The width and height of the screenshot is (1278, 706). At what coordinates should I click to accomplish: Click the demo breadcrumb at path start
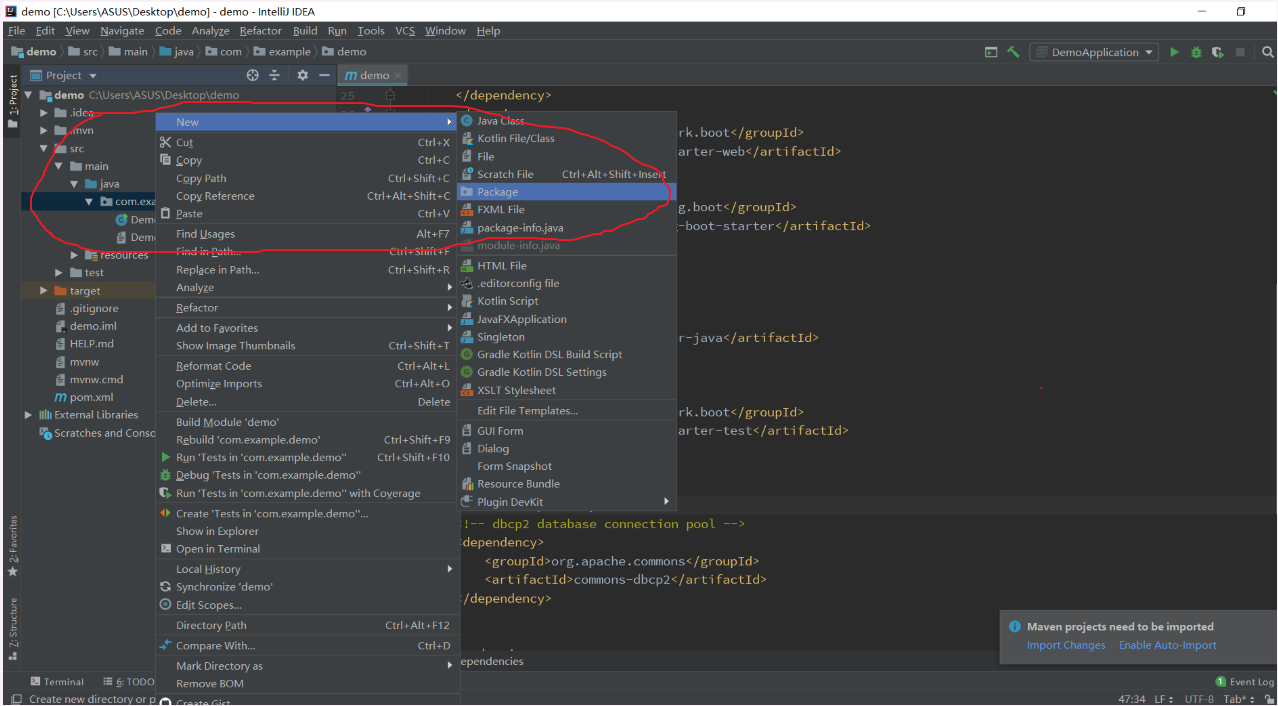coord(34,52)
